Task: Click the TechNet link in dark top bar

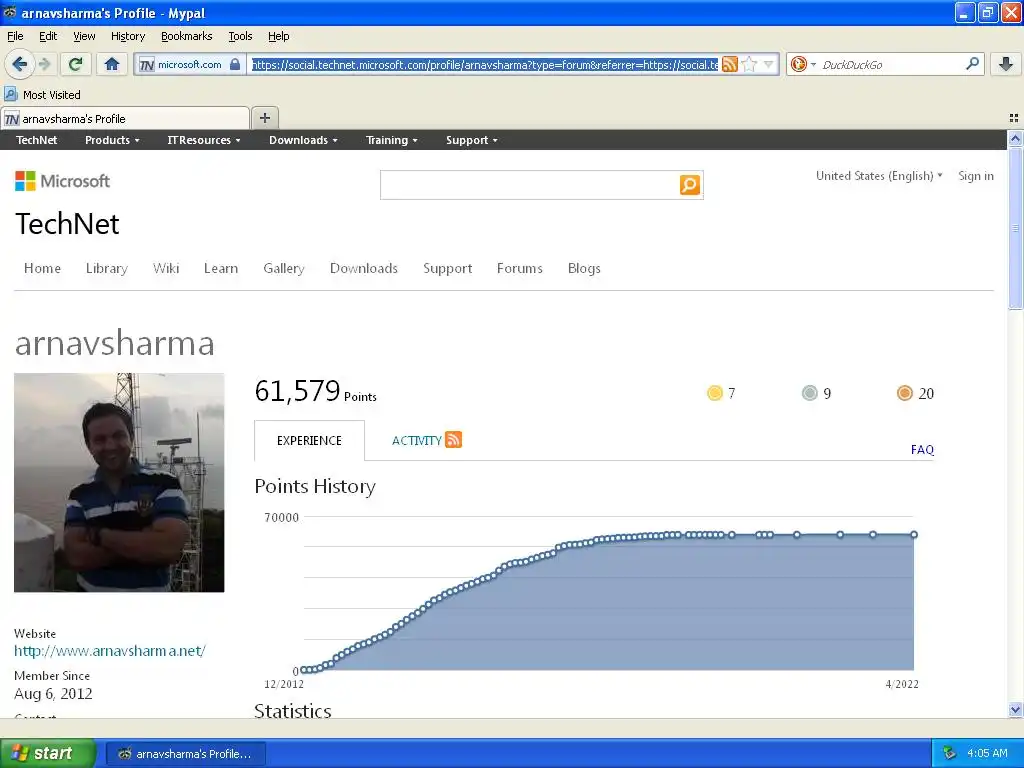Action: click(x=37, y=140)
